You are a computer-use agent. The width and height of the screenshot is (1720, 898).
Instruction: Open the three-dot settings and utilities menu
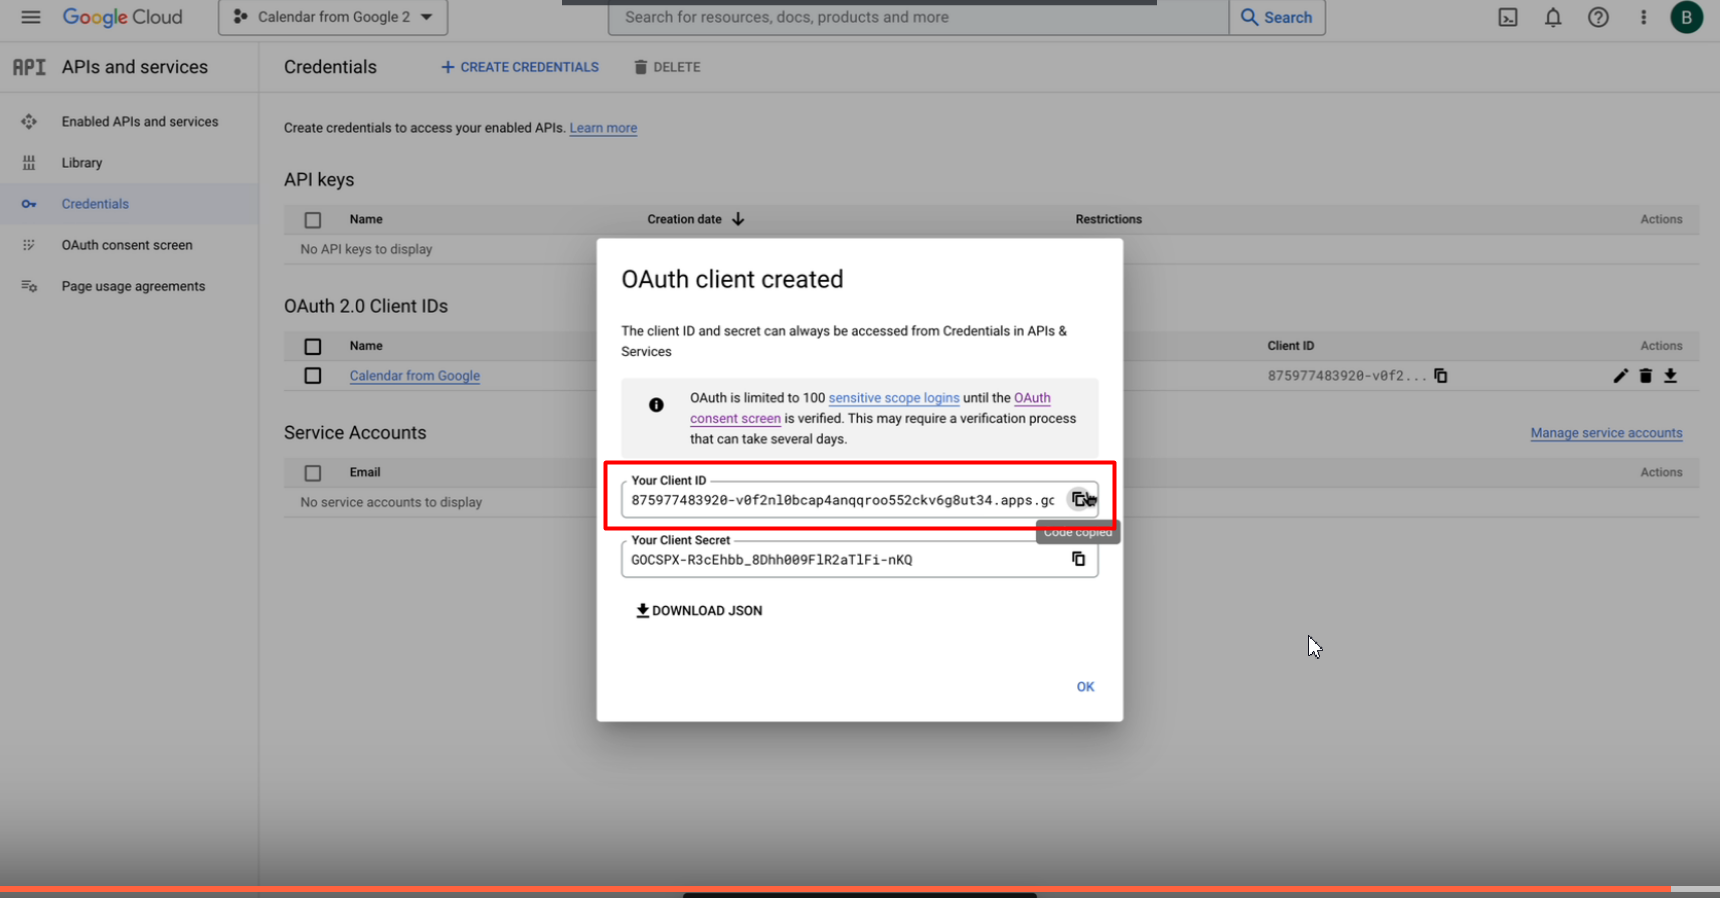tap(1643, 17)
